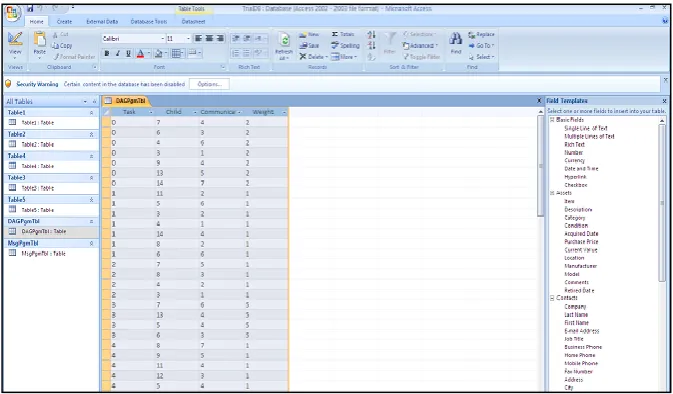The width and height of the screenshot is (673, 394).
Task: Open the View button in ribbon
Action: [x=15, y=46]
